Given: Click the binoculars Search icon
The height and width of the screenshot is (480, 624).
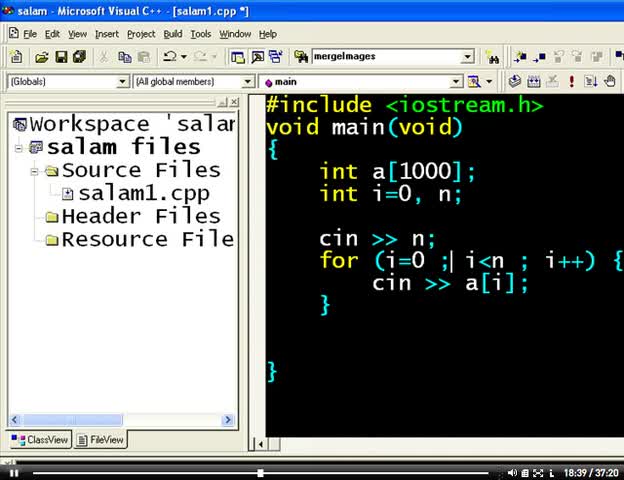Looking at the screenshot, I should [493, 58].
